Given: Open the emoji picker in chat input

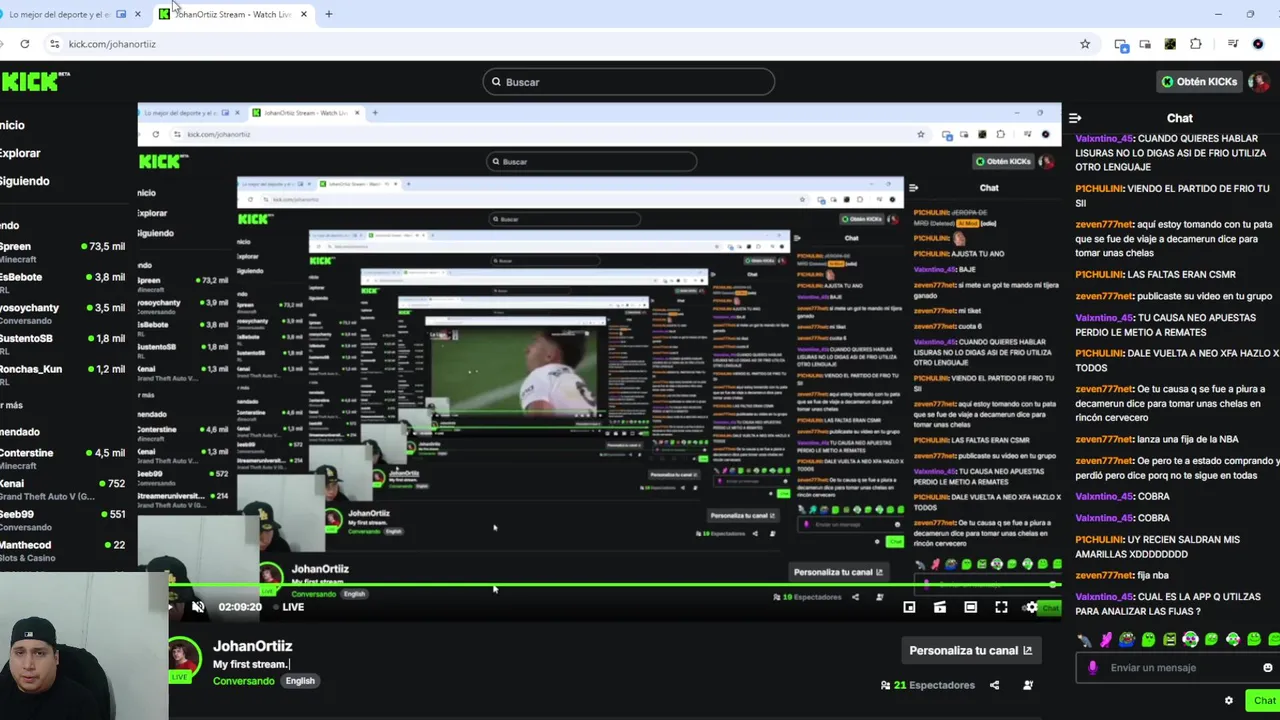Looking at the screenshot, I should tap(1267, 667).
